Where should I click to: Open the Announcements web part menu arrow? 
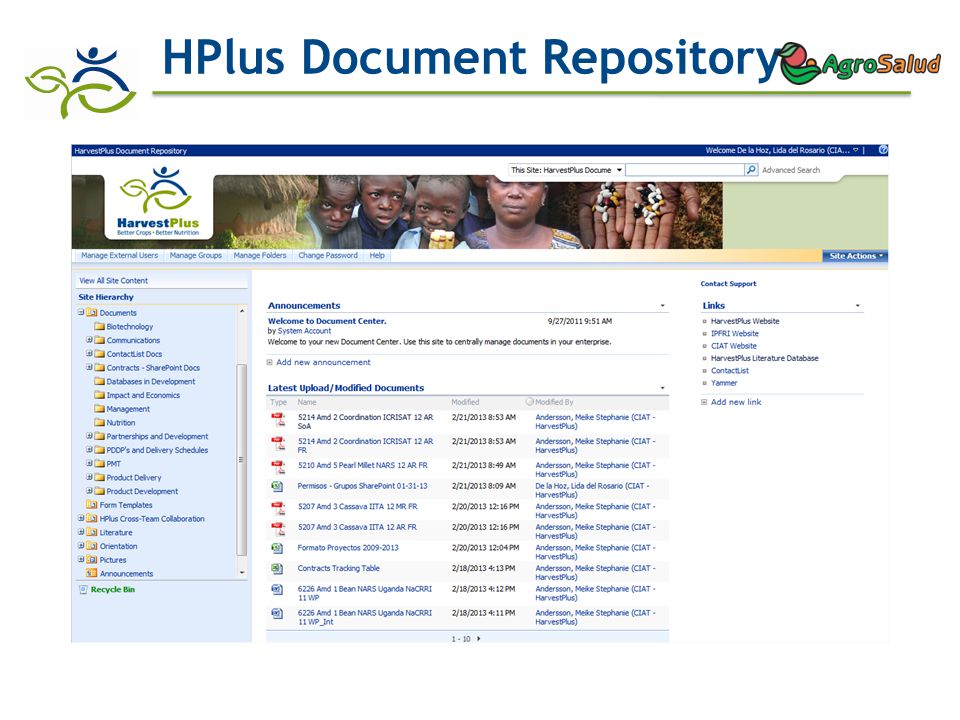coord(662,306)
